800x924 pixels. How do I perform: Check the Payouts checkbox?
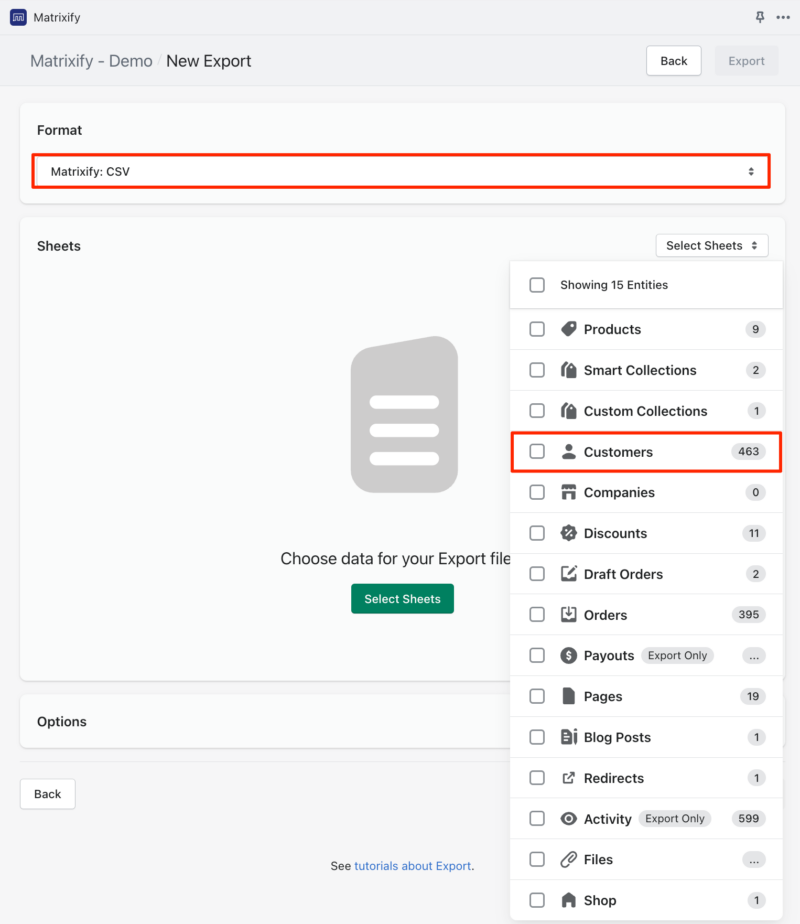[537, 655]
